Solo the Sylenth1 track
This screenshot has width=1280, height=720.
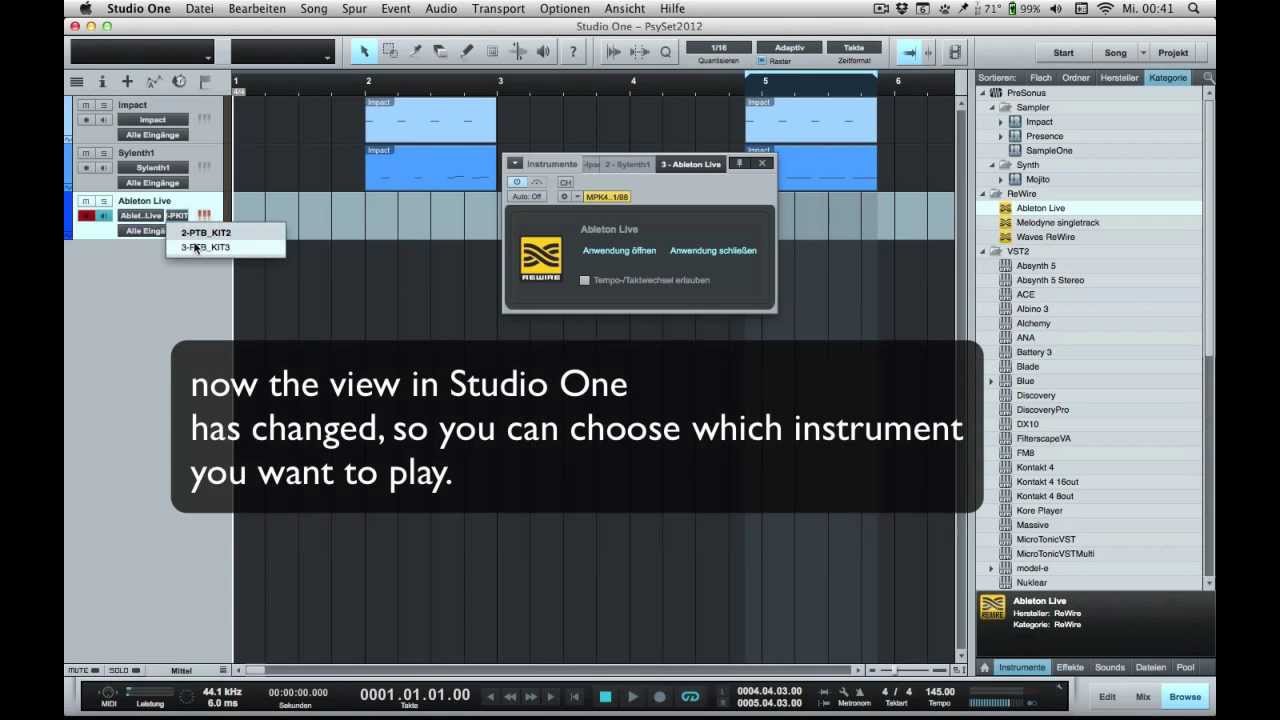click(102, 153)
